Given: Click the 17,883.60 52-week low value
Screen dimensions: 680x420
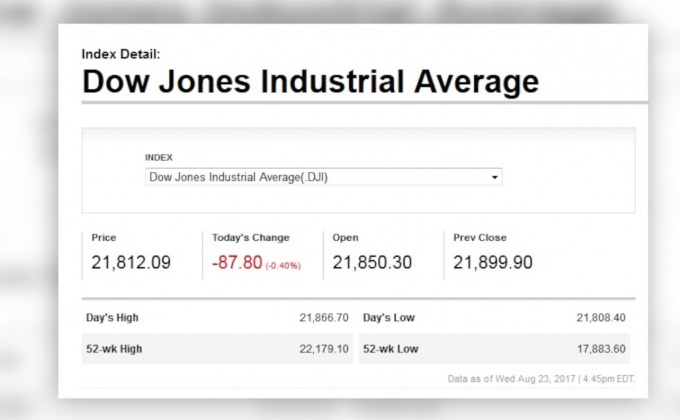Looking at the screenshot, I should [600, 348].
